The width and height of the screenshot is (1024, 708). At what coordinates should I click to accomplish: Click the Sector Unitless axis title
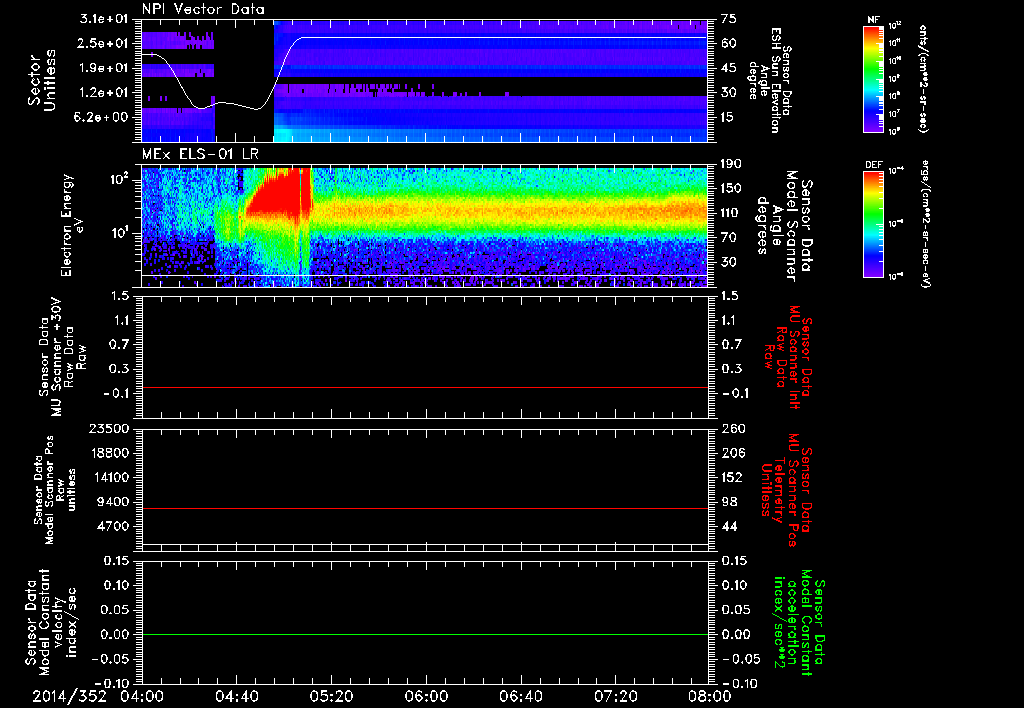coord(42,80)
